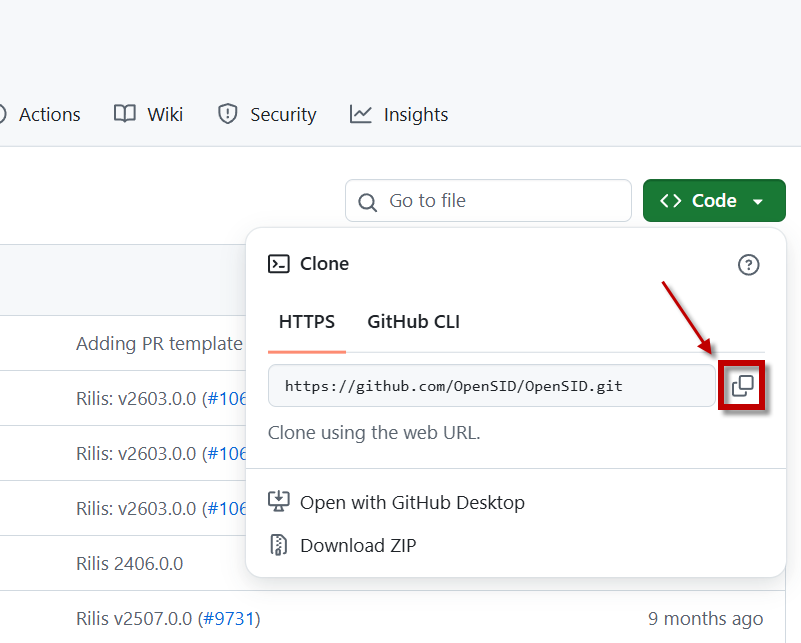The width and height of the screenshot is (801, 643).
Task: Select the HTTPS clone URL text field
Action: click(490, 386)
